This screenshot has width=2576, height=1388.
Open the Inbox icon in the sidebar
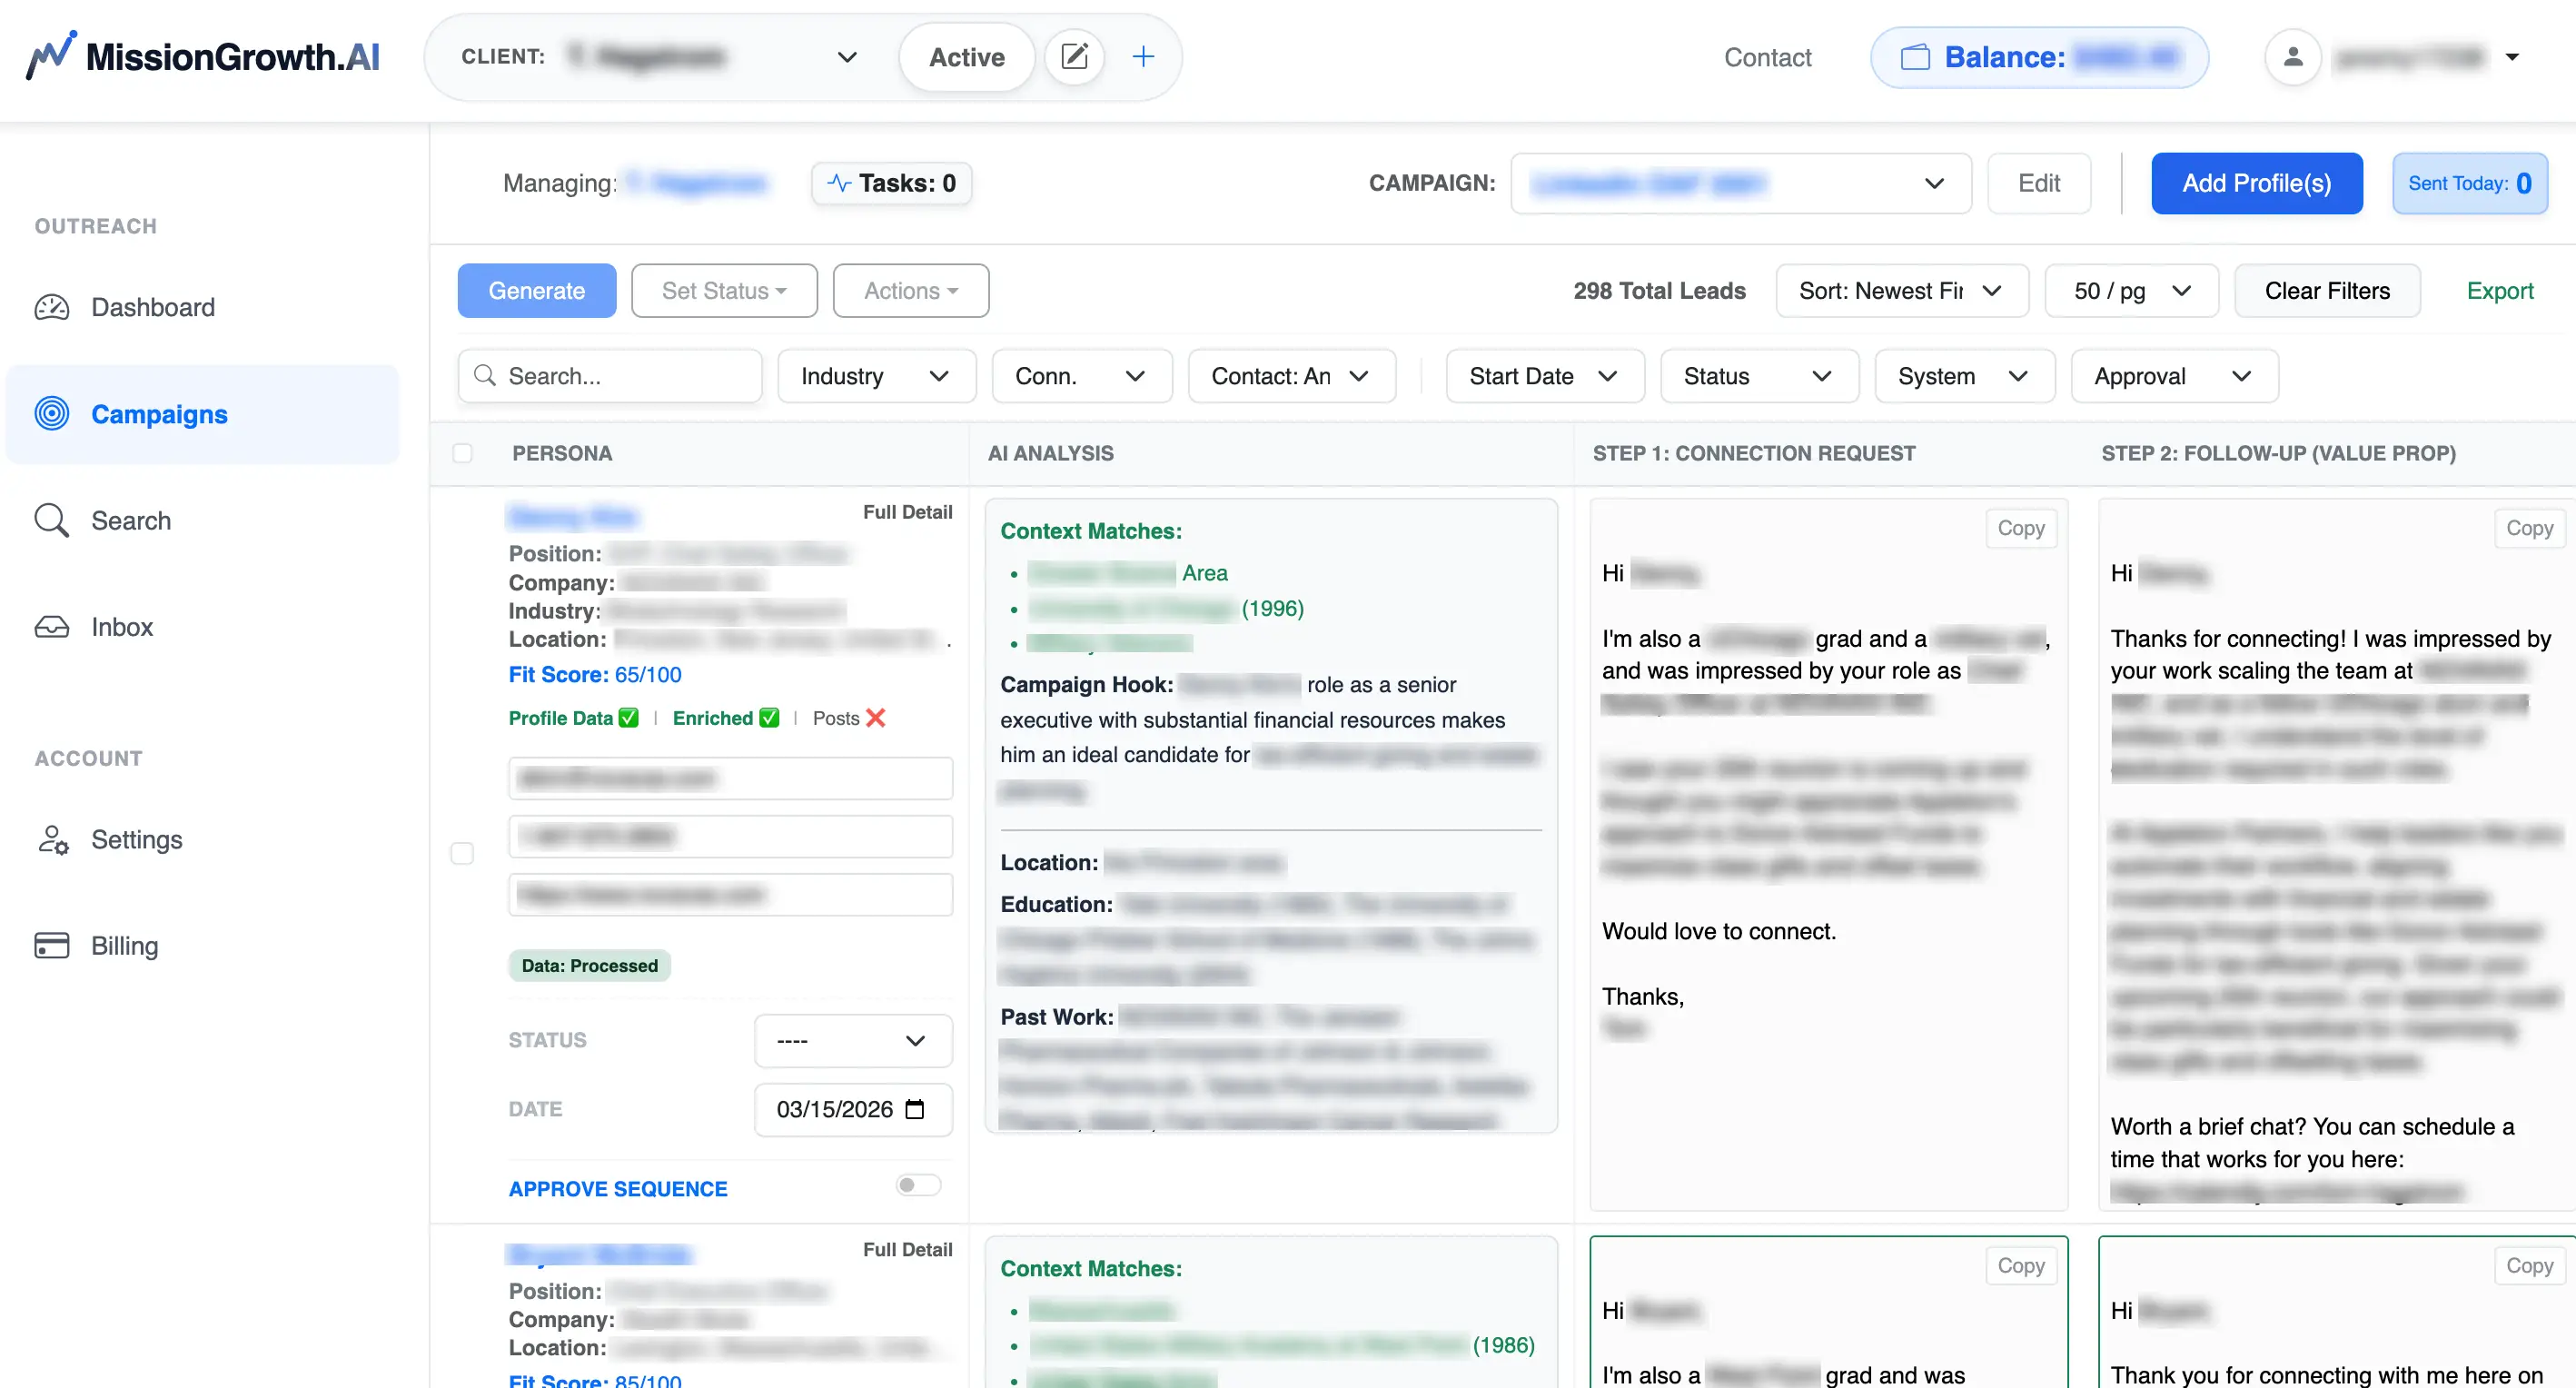click(52, 626)
